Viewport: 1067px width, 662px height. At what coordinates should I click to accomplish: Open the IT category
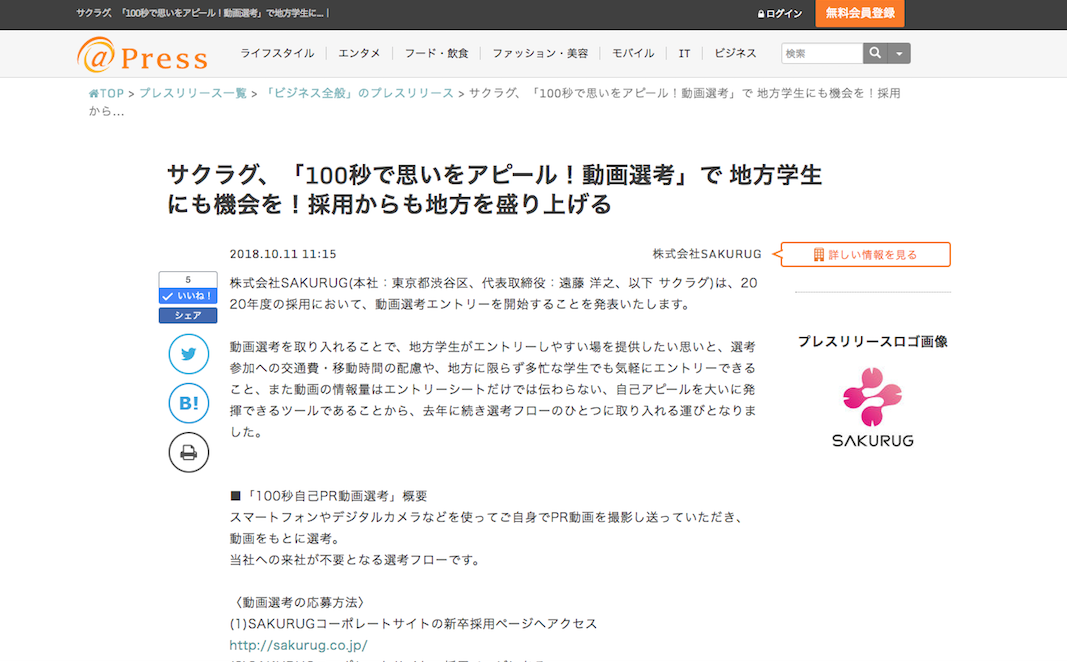tap(685, 53)
